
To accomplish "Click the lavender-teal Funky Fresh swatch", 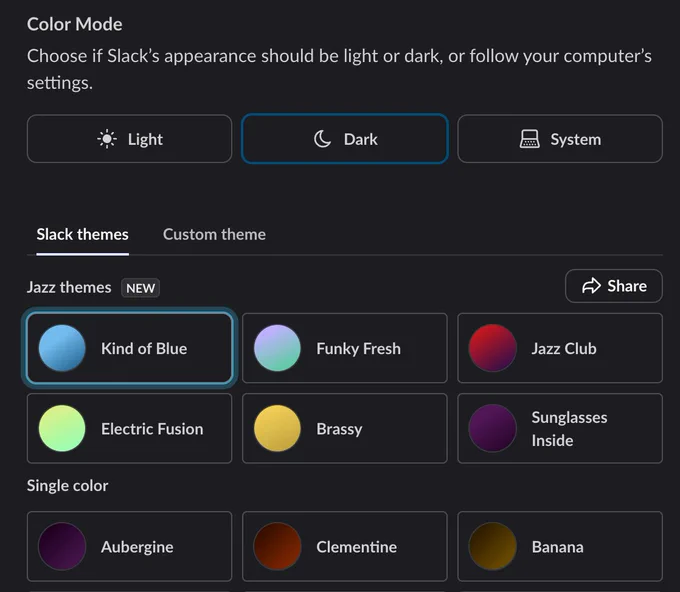I will (x=277, y=348).
